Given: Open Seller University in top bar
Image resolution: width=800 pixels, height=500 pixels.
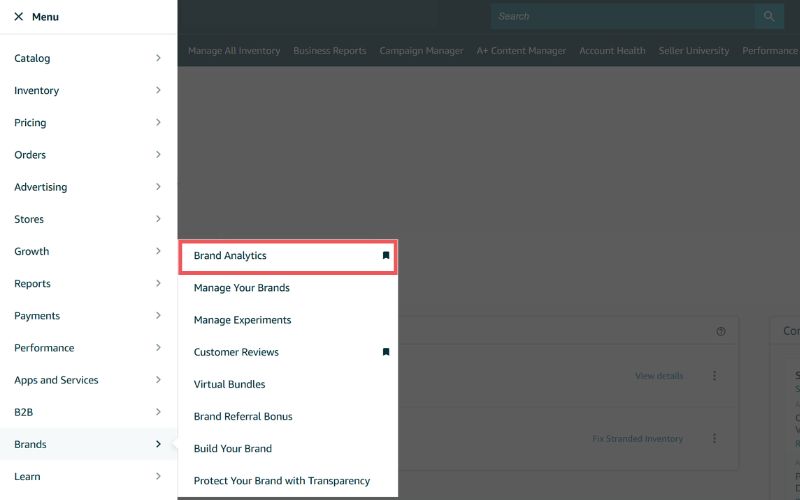Looking at the screenshot, I should (x=694, y=51).
